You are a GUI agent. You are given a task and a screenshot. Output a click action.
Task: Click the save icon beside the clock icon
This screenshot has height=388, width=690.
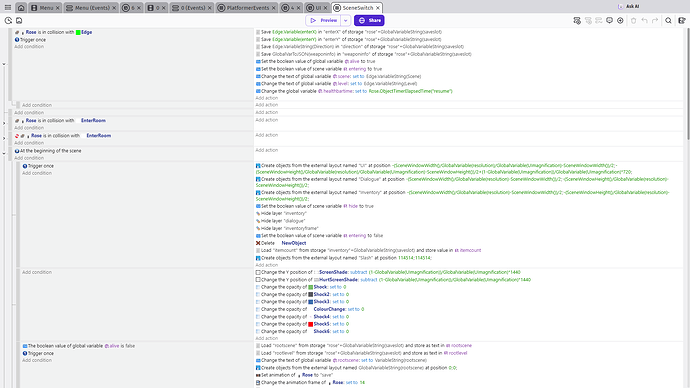[x=19, y=21]
